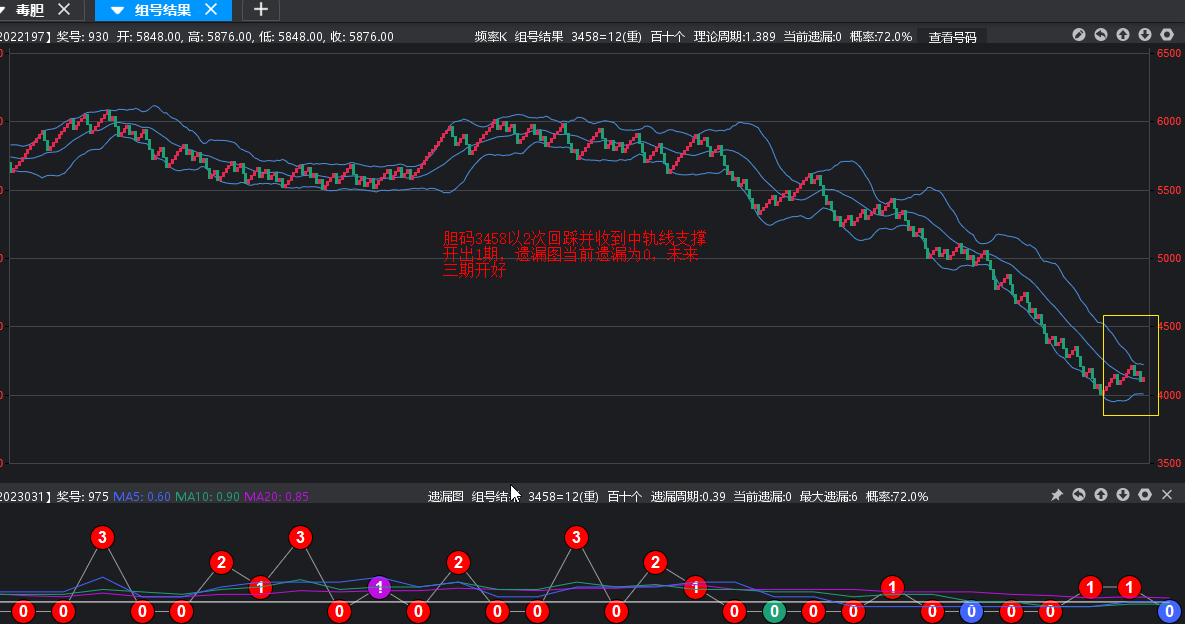Click the 遗漏图 label in the lower panel header
Viewport: 1185px width, 624px height.
click(445, 496)
